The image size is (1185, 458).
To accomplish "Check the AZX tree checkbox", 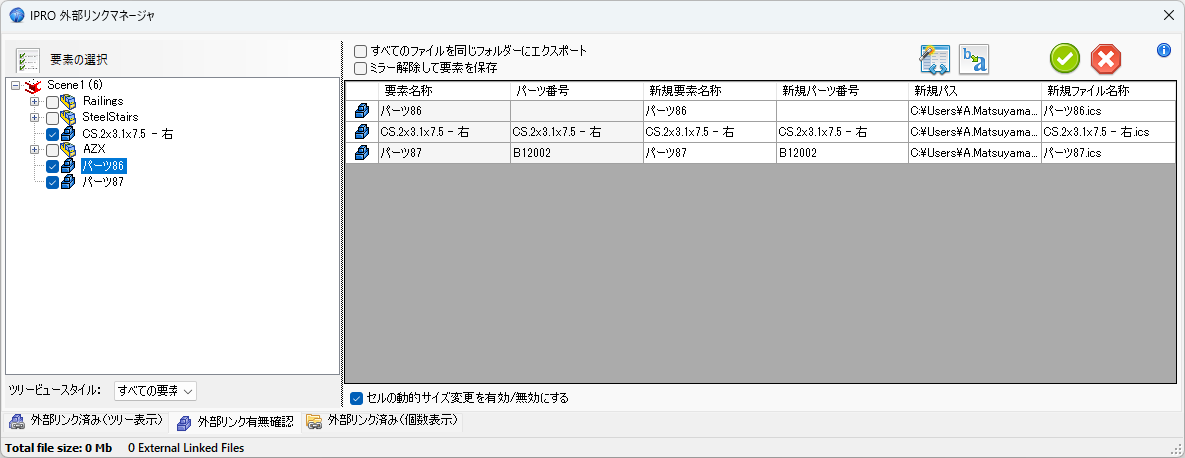I will [52, 150].
